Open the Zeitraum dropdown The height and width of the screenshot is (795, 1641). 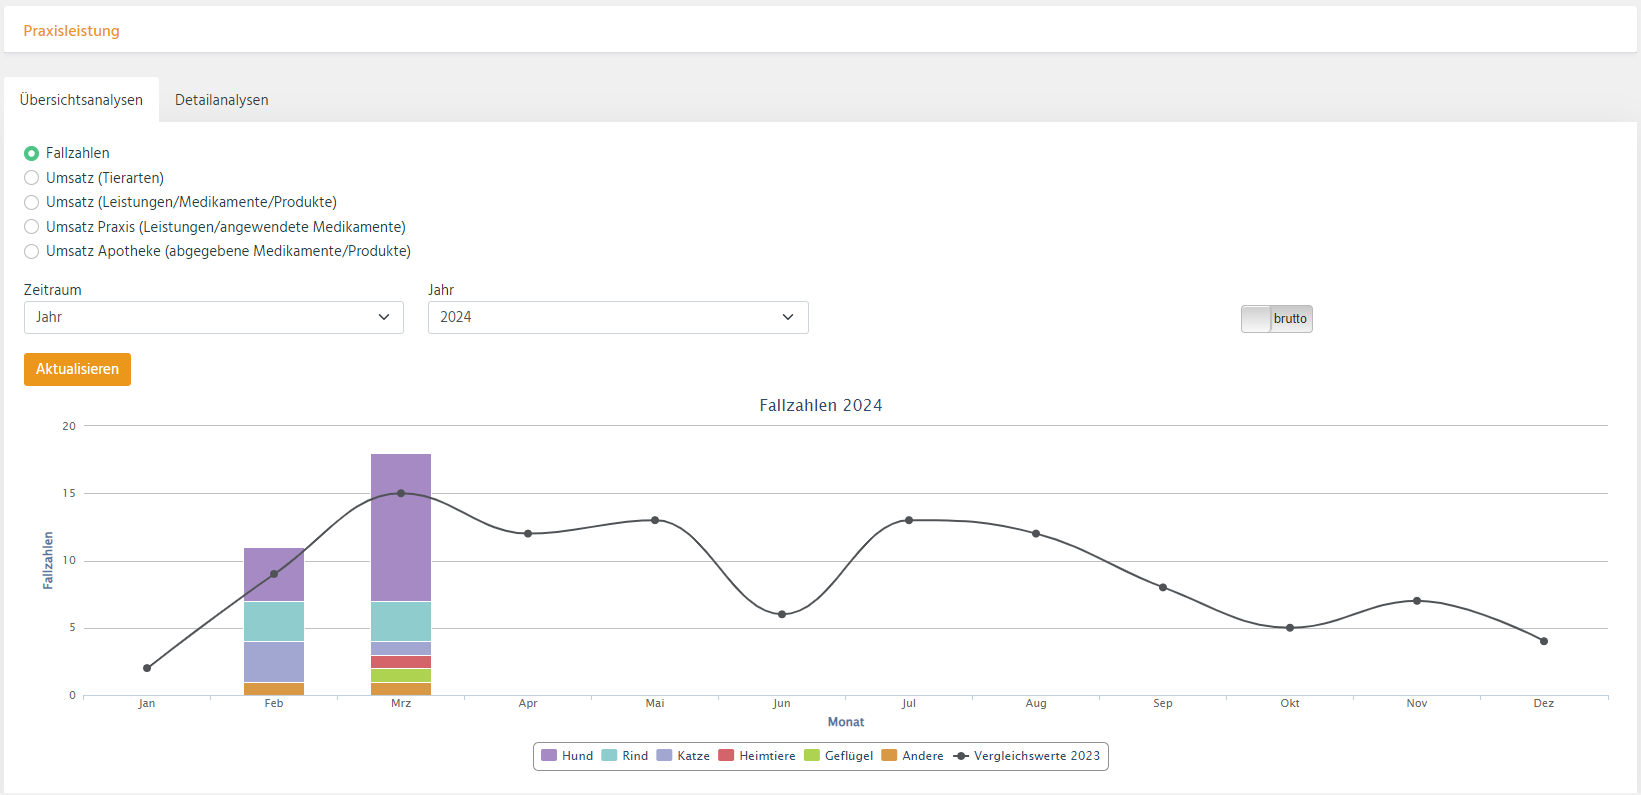pos(213,317)
